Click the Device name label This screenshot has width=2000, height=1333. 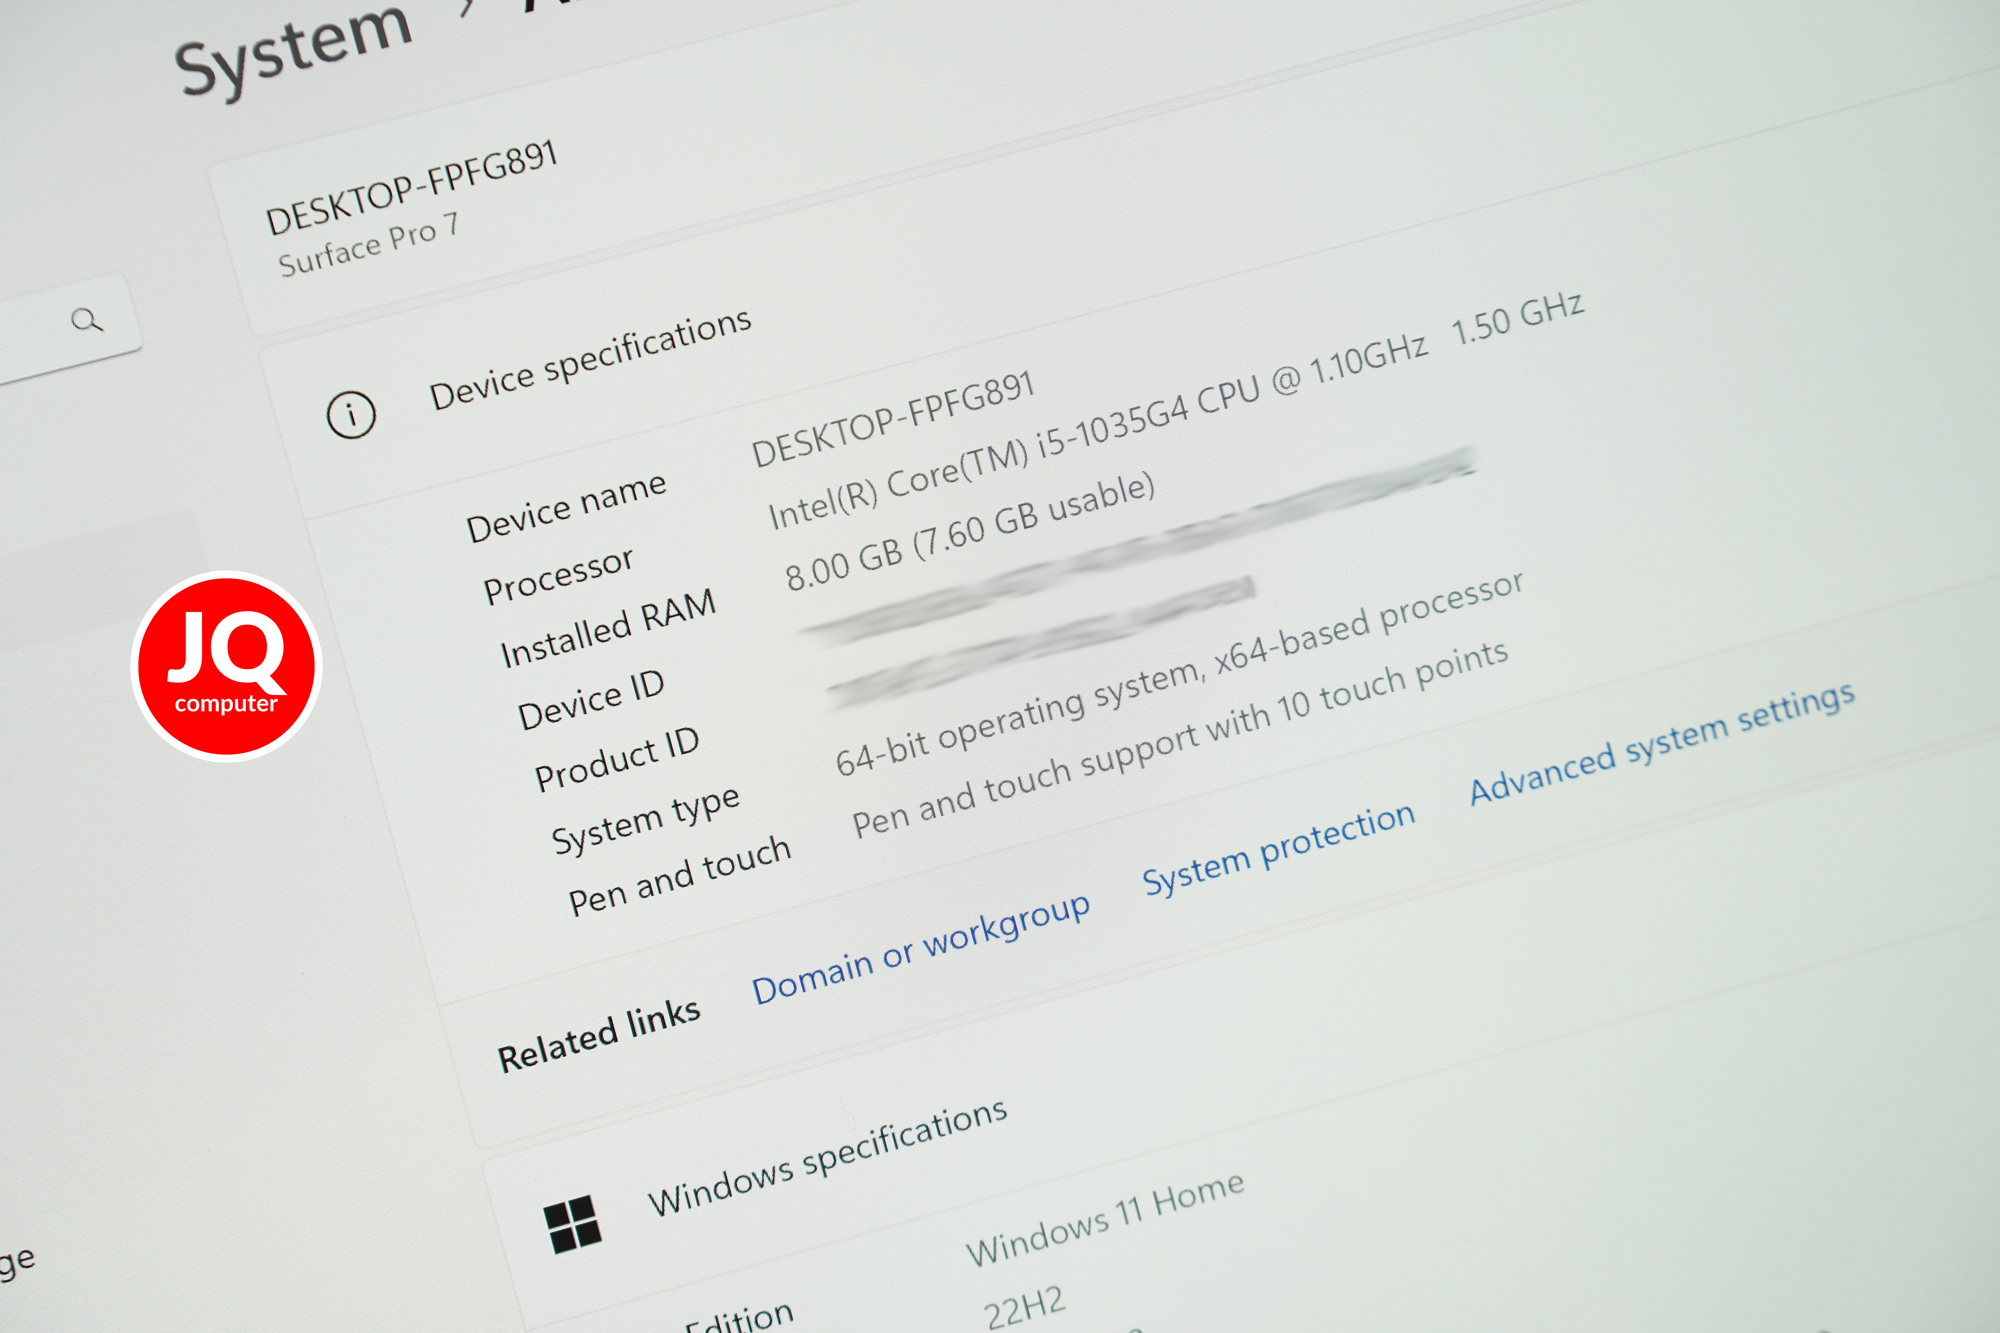[x=566, y=506]
